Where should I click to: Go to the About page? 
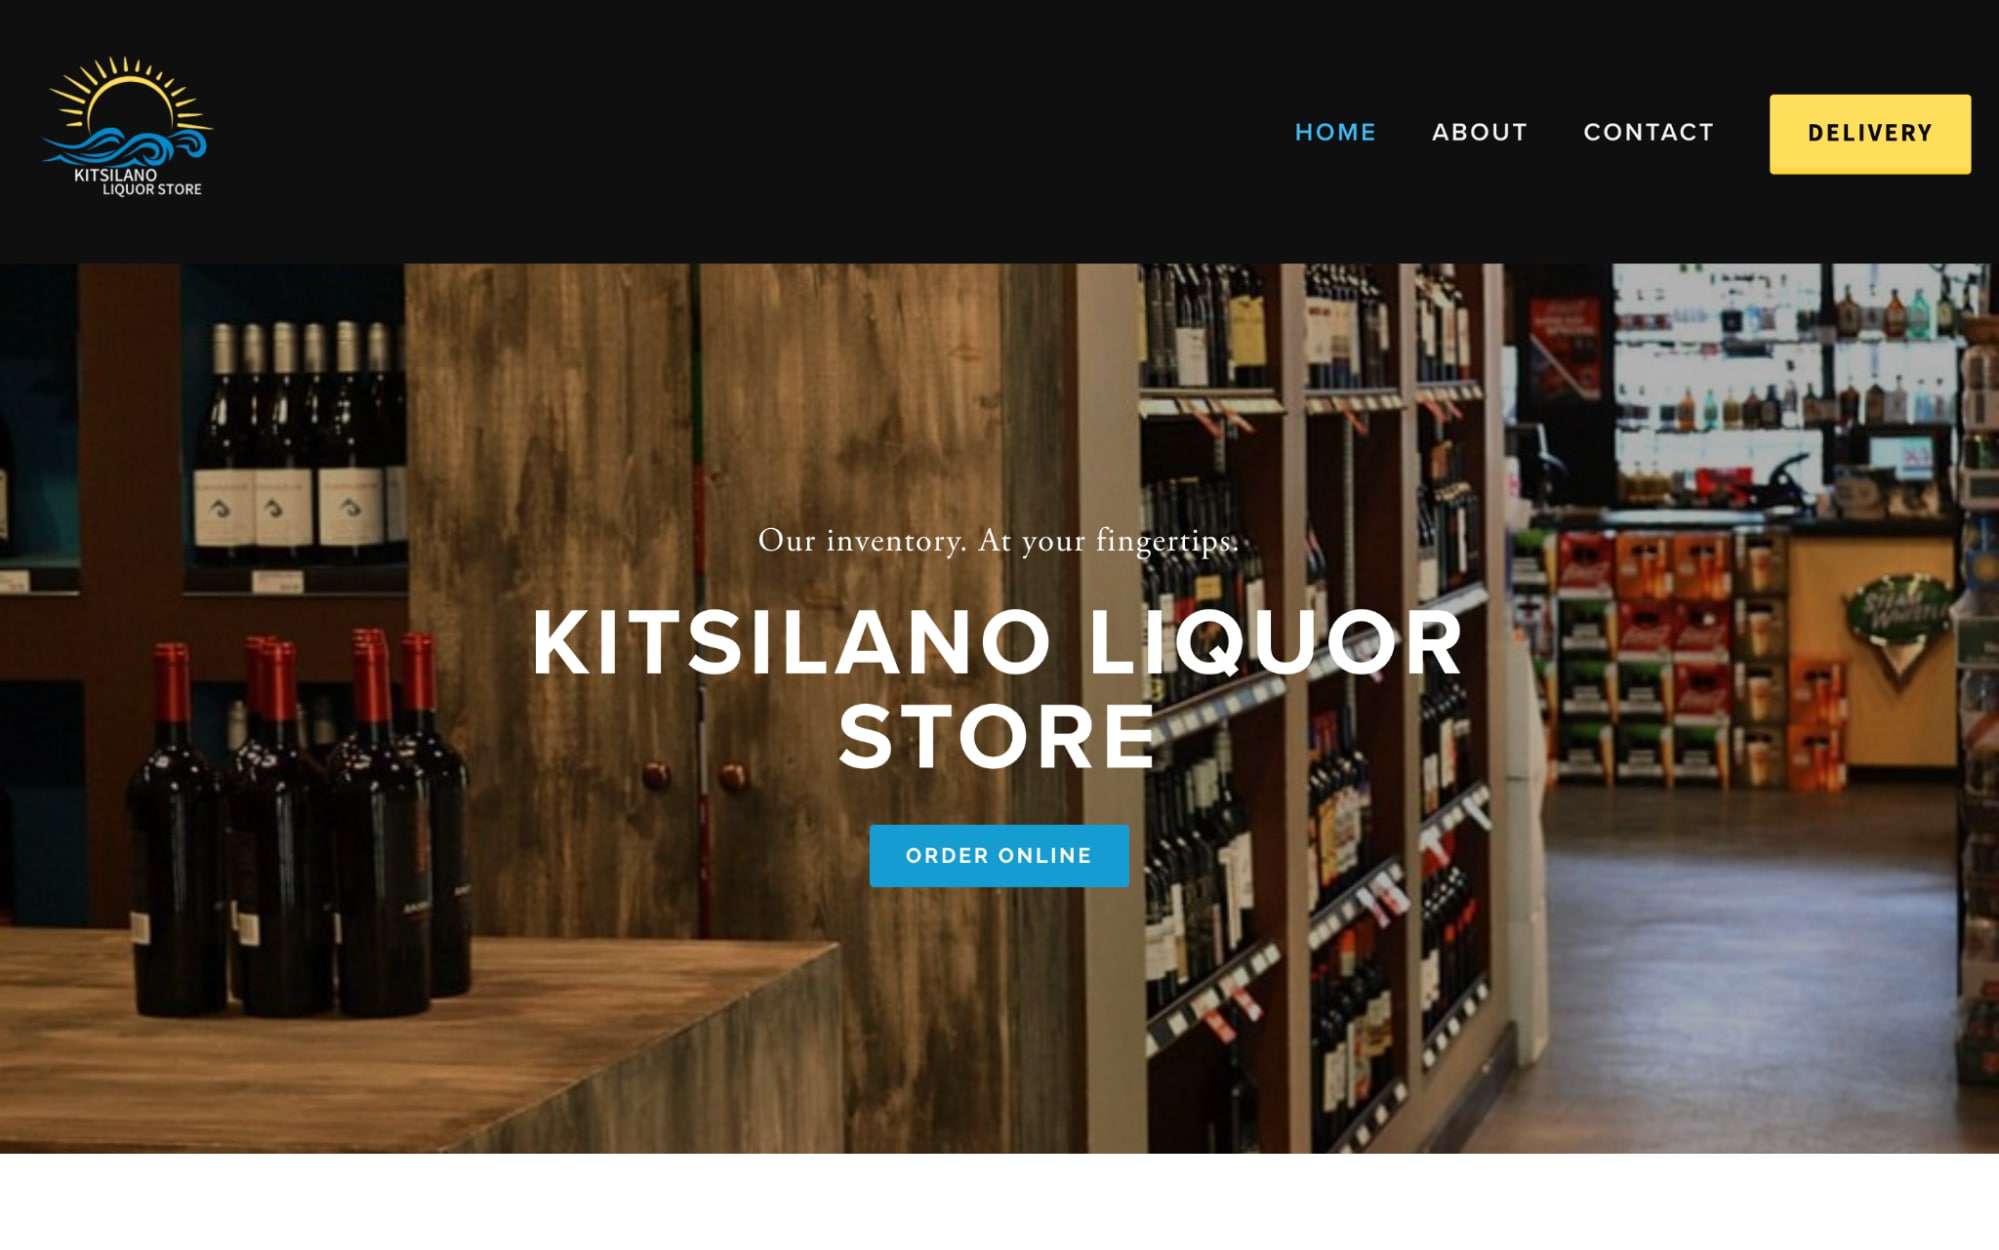(x=1479, y=133)
